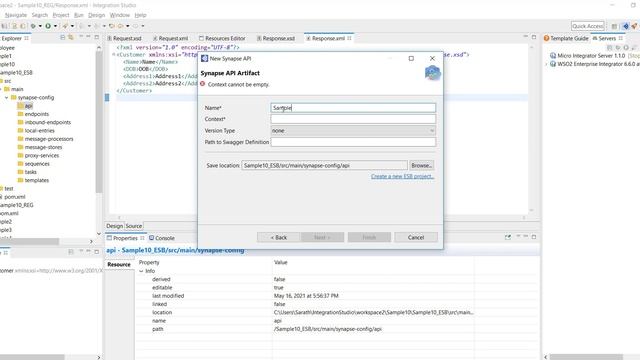Switch to the Design tab

114,226
